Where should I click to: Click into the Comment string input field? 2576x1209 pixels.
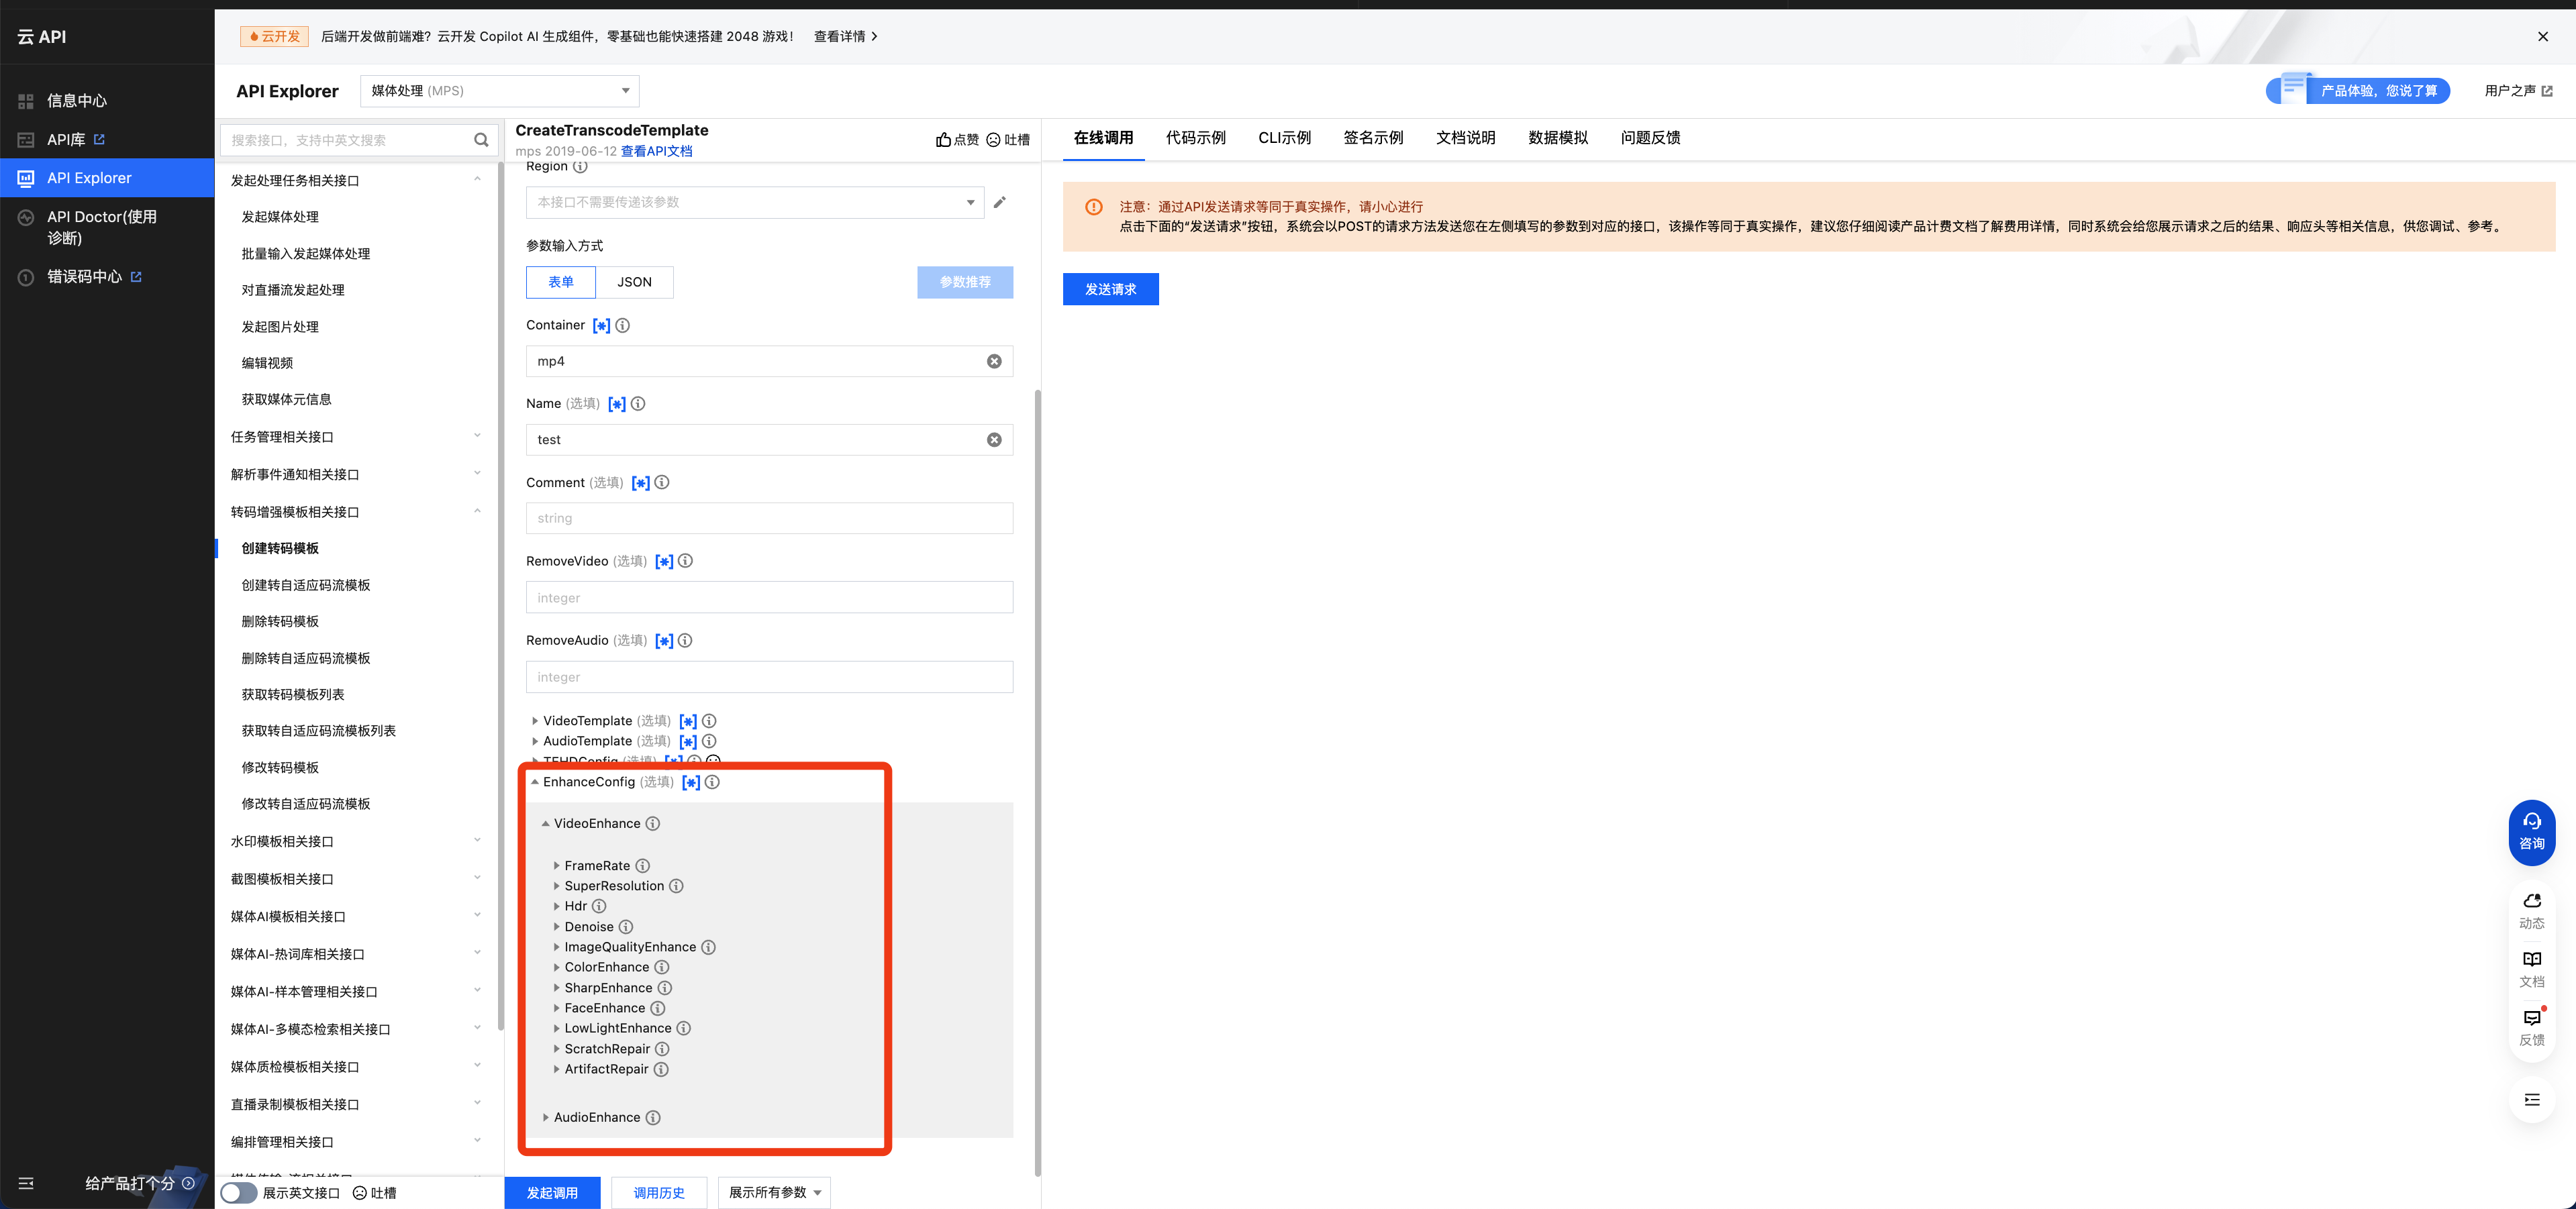pos(768,518)
